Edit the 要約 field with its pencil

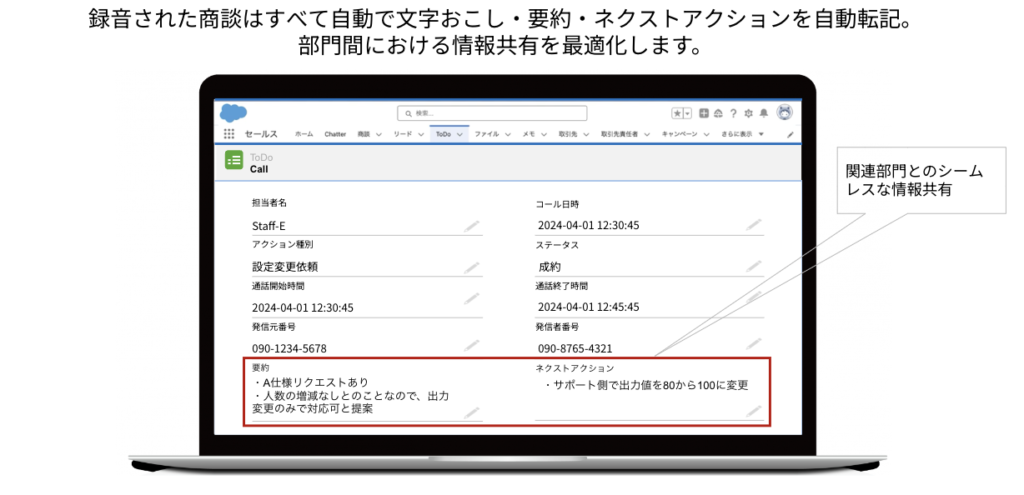point(472,412)
